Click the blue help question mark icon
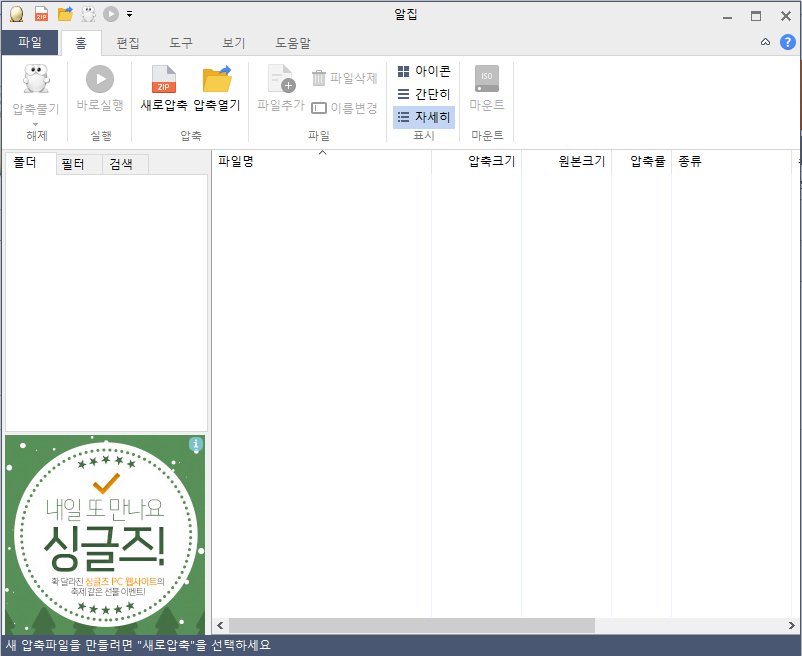 [788, 42]
